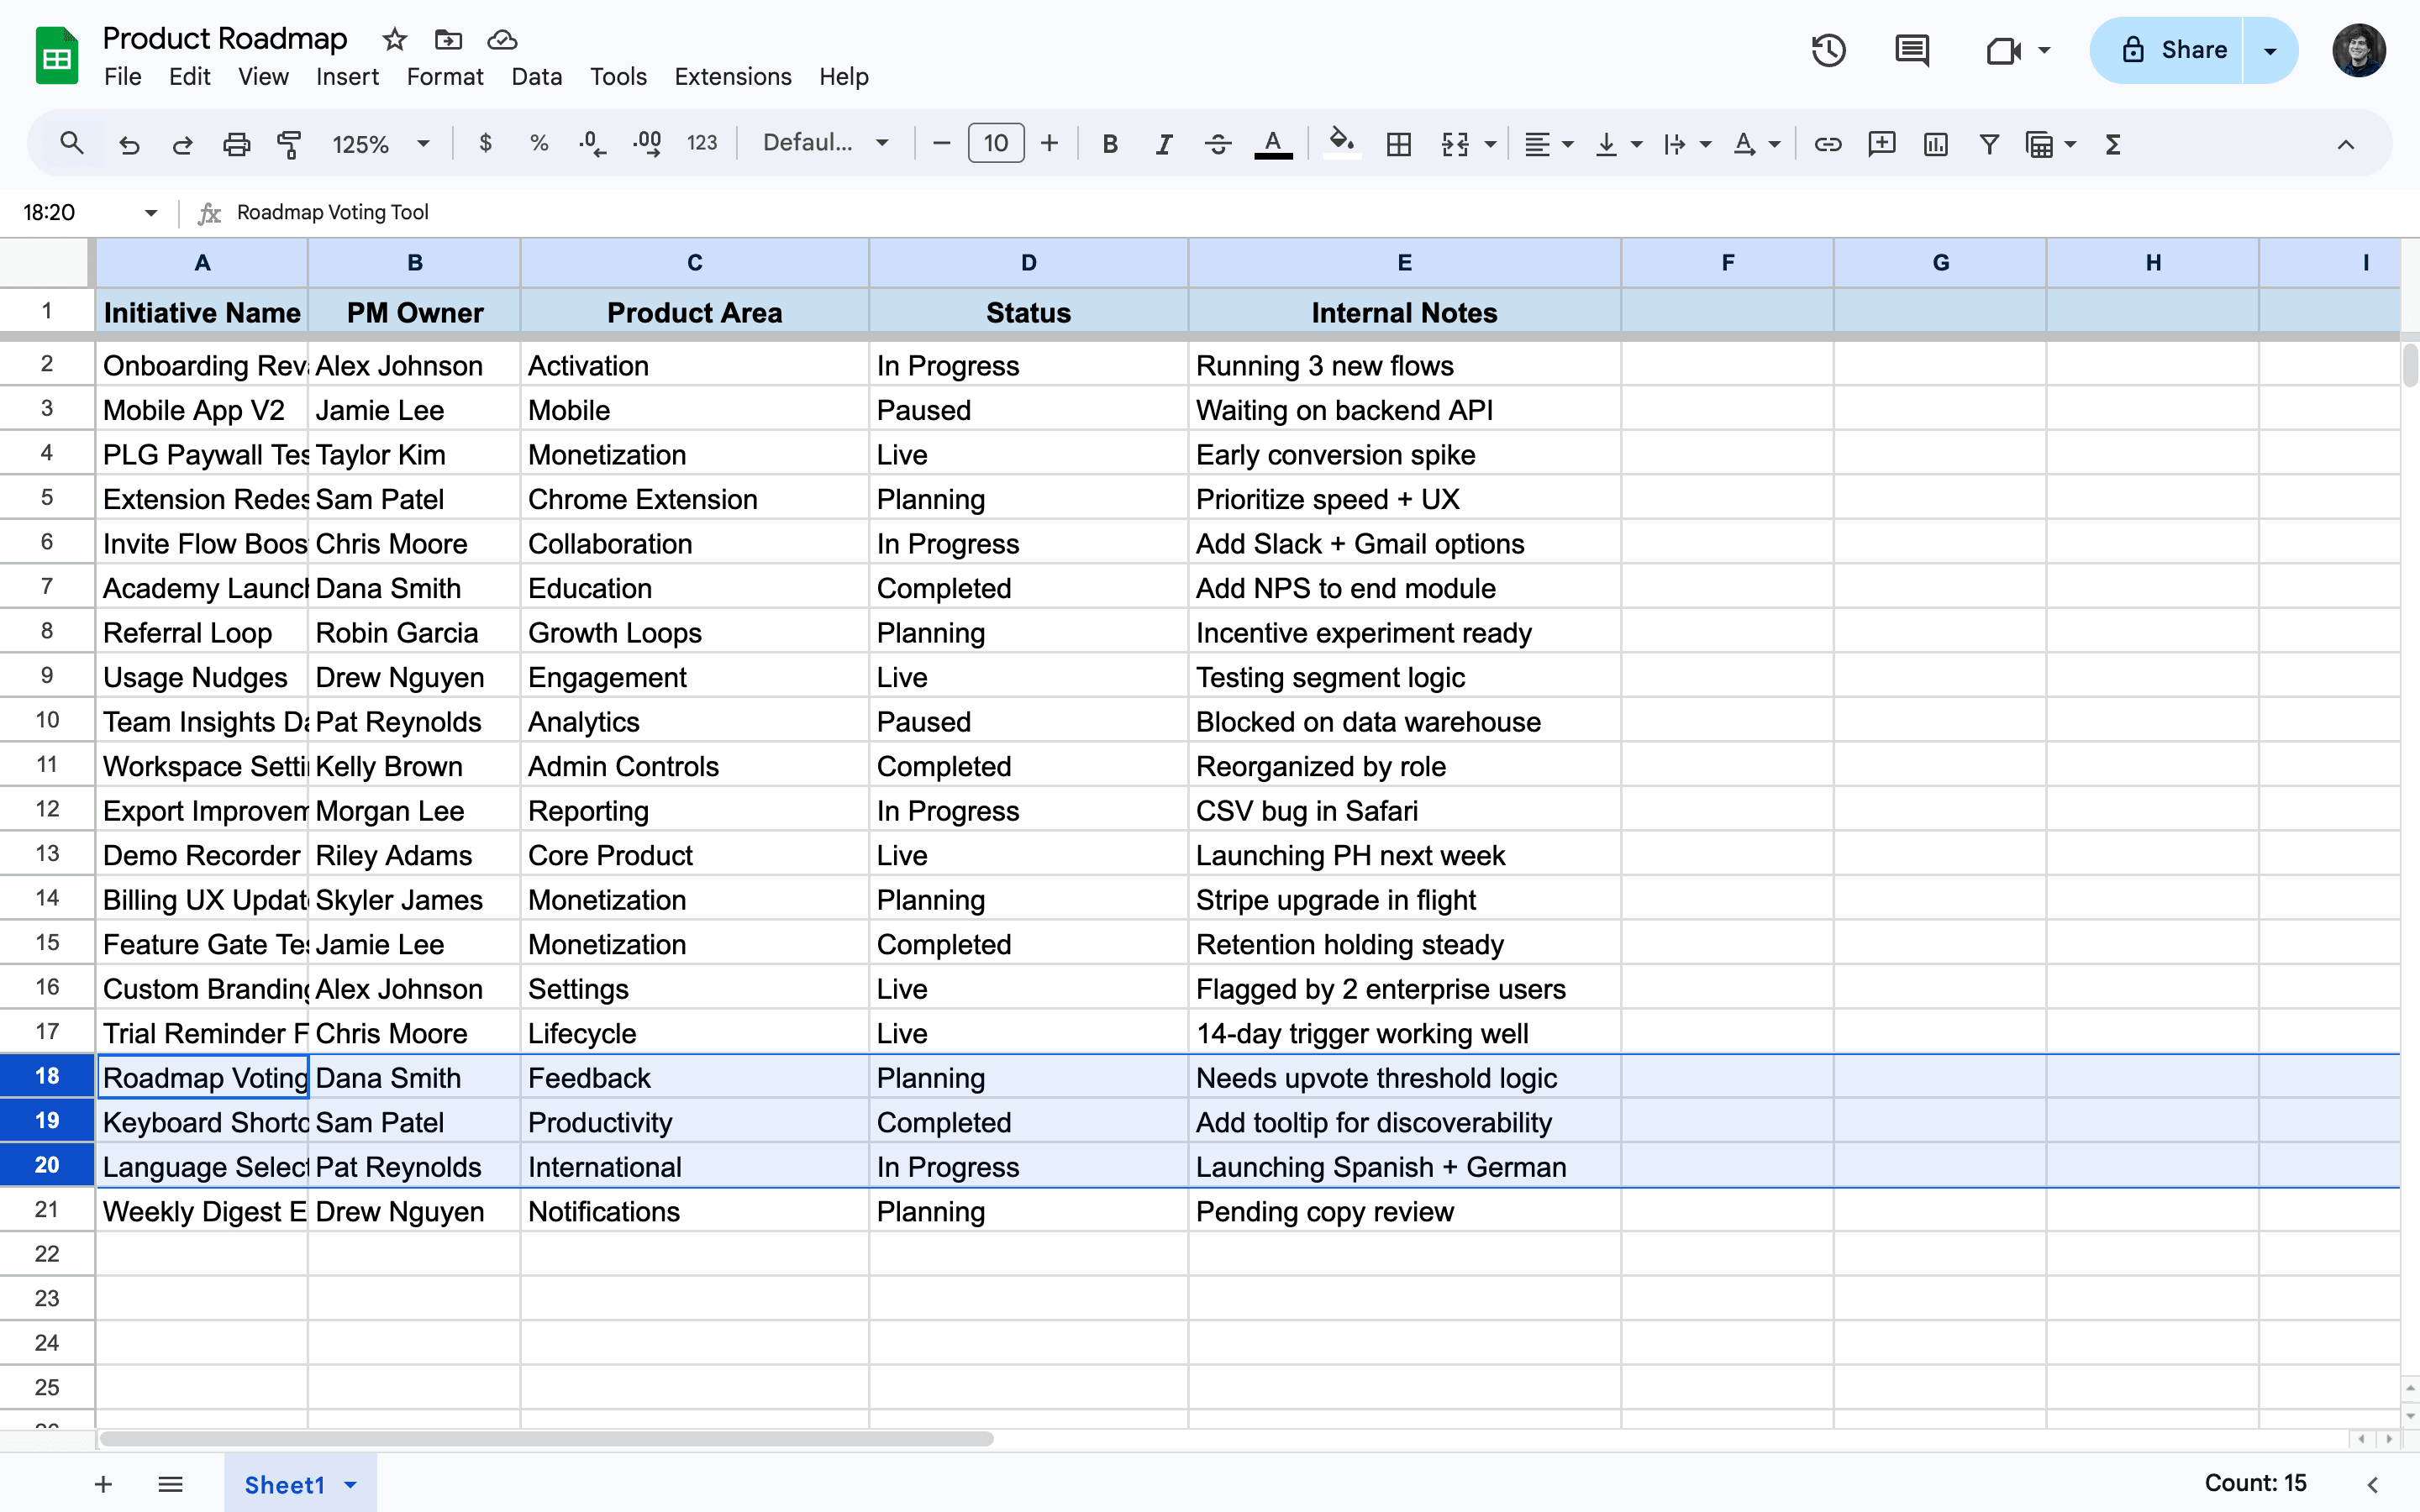Select row 21 header
The width and height of the screenshot is (2420, 1512).
coord(47,1210)
